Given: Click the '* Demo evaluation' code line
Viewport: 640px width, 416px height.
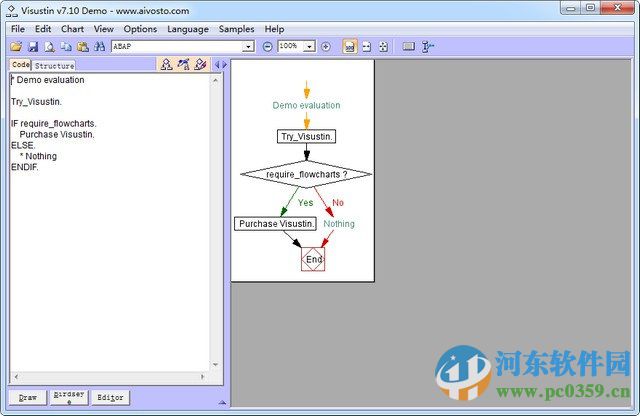Looking at the screenshot, I should (x=48, y=80).
